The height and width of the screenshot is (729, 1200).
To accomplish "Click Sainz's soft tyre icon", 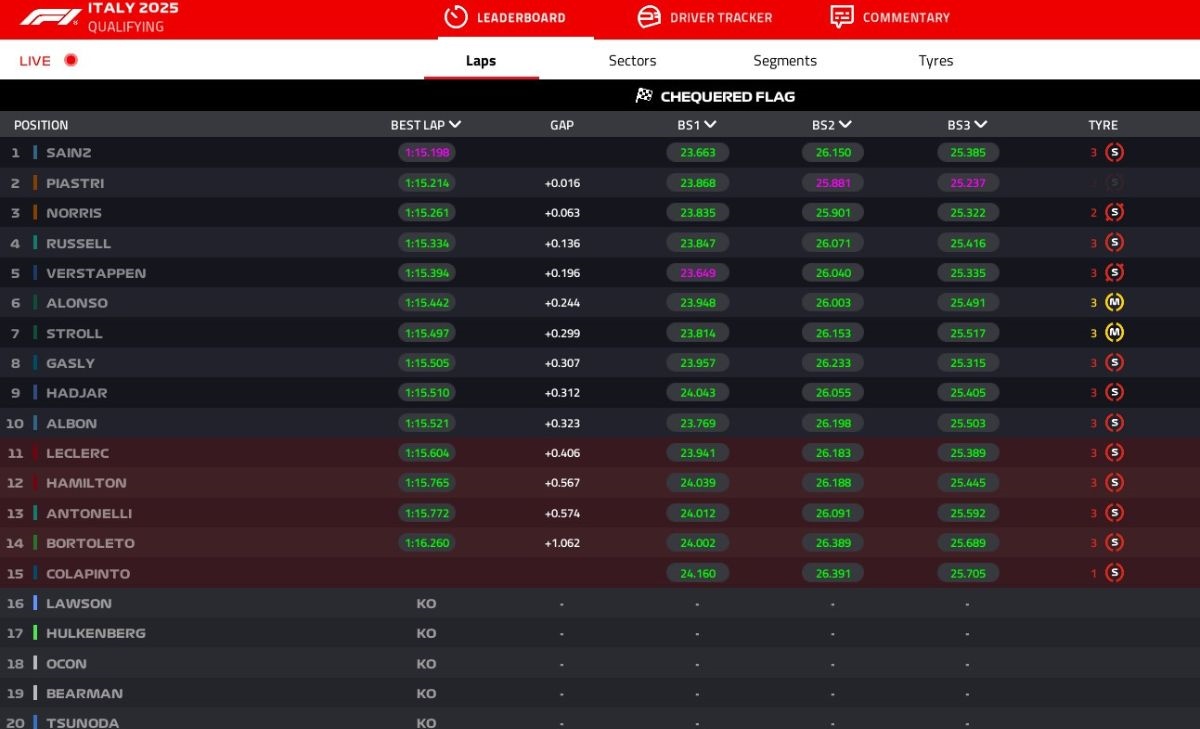I will (x=1115, y=153).
